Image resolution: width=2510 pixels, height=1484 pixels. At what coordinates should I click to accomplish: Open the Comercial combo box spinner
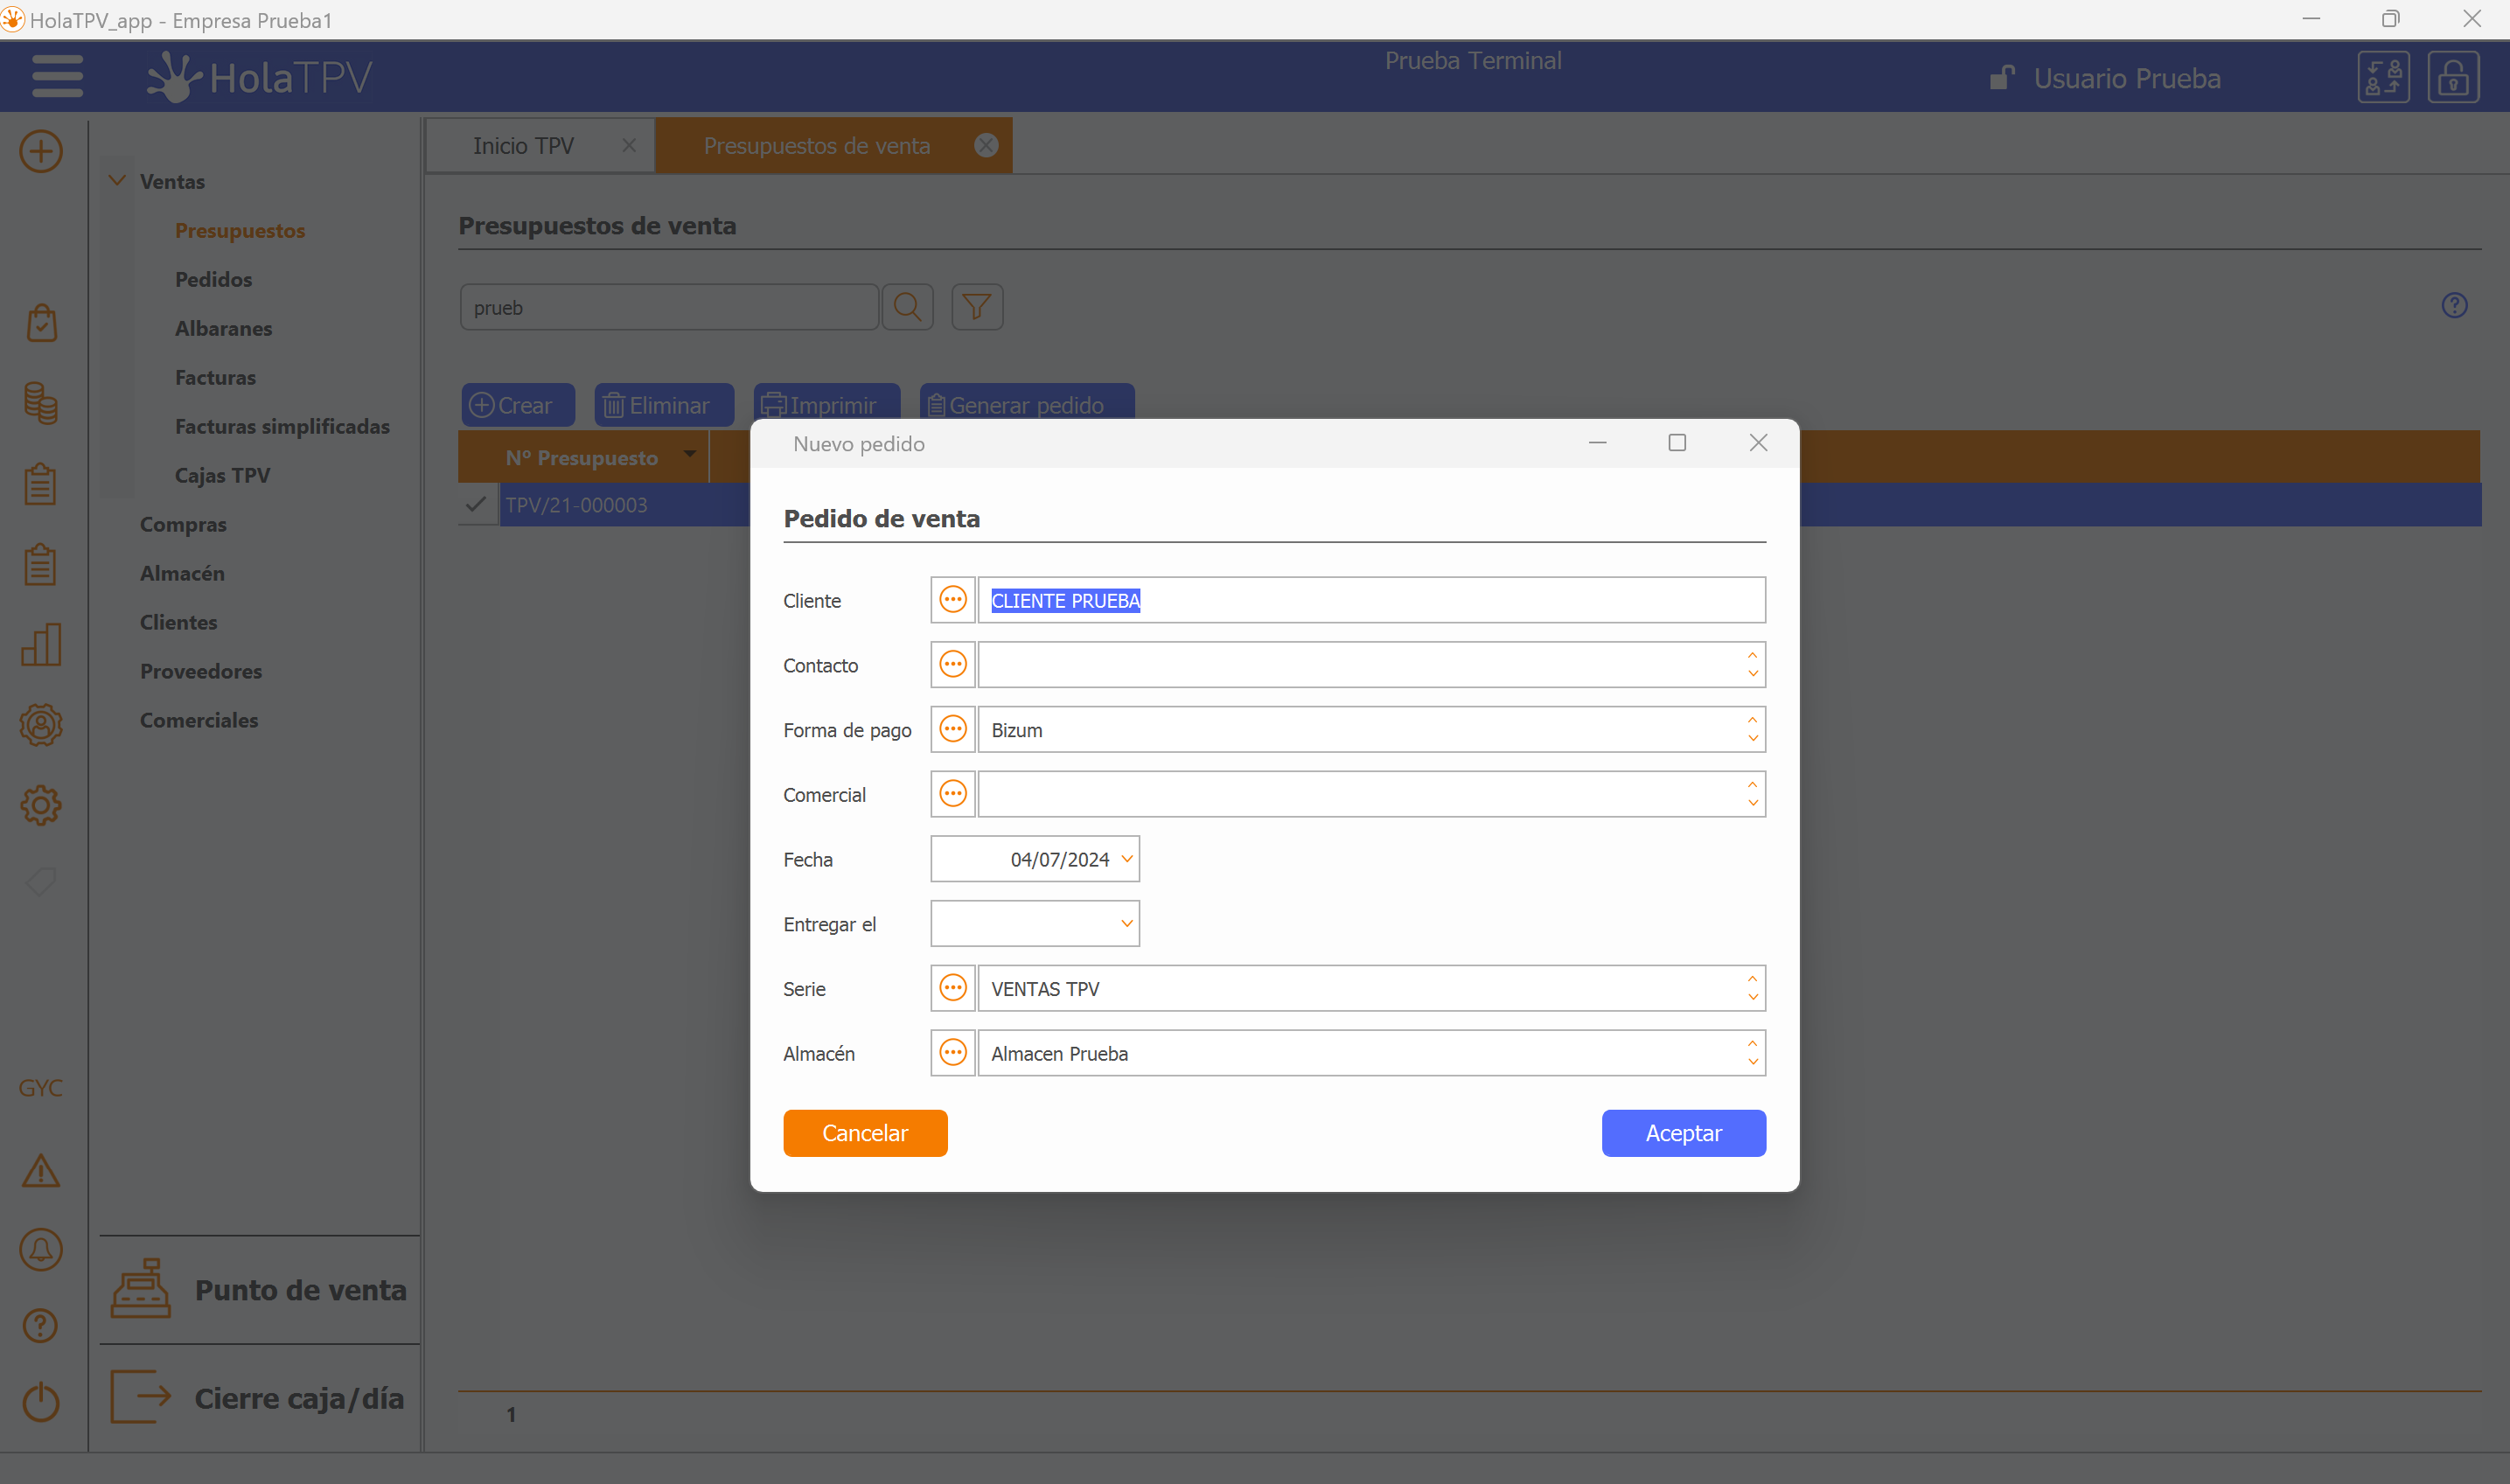(x=1752, y=794)
